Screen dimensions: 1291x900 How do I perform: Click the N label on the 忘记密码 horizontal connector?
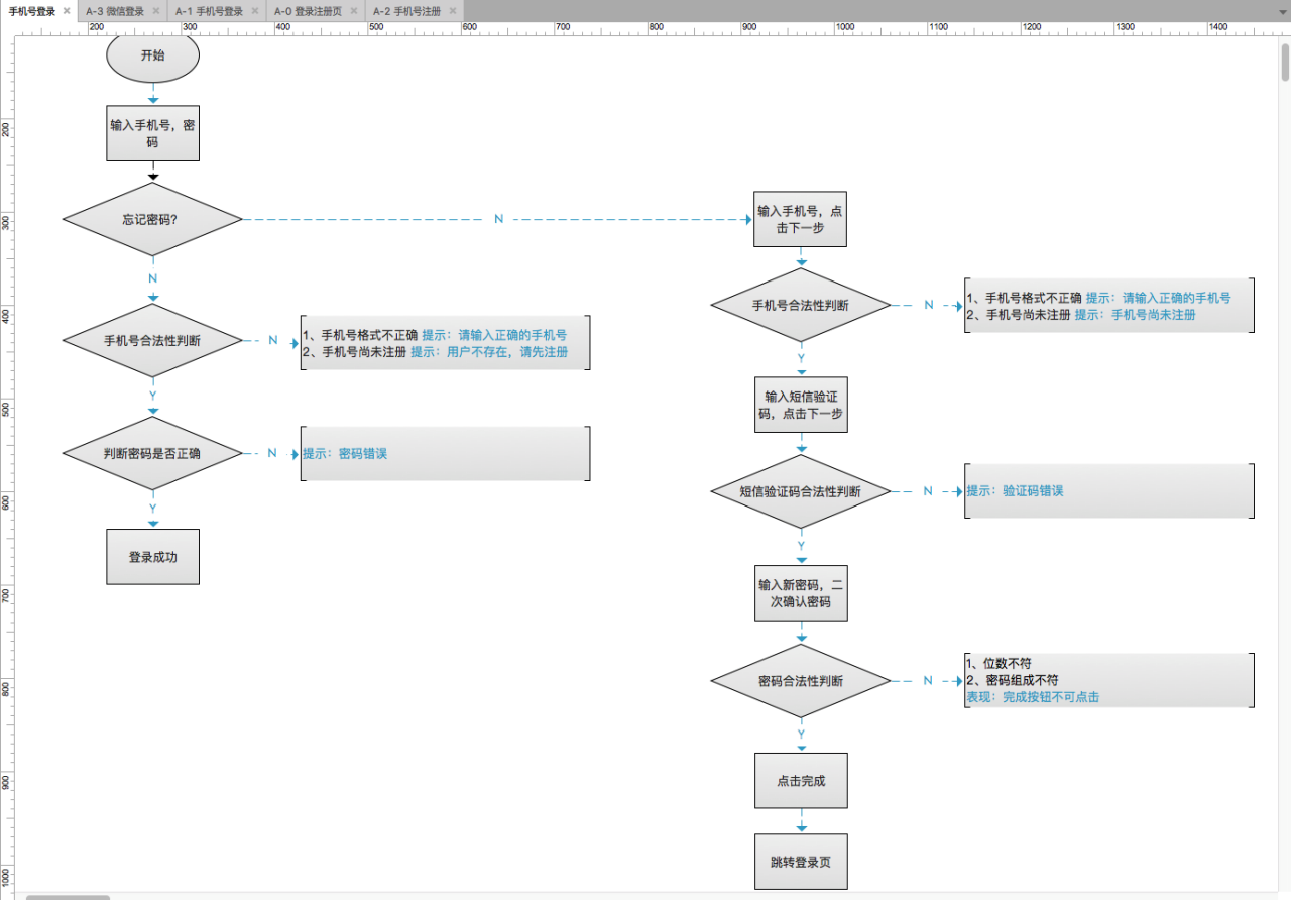pyautogui.click(x=499, y=219)
